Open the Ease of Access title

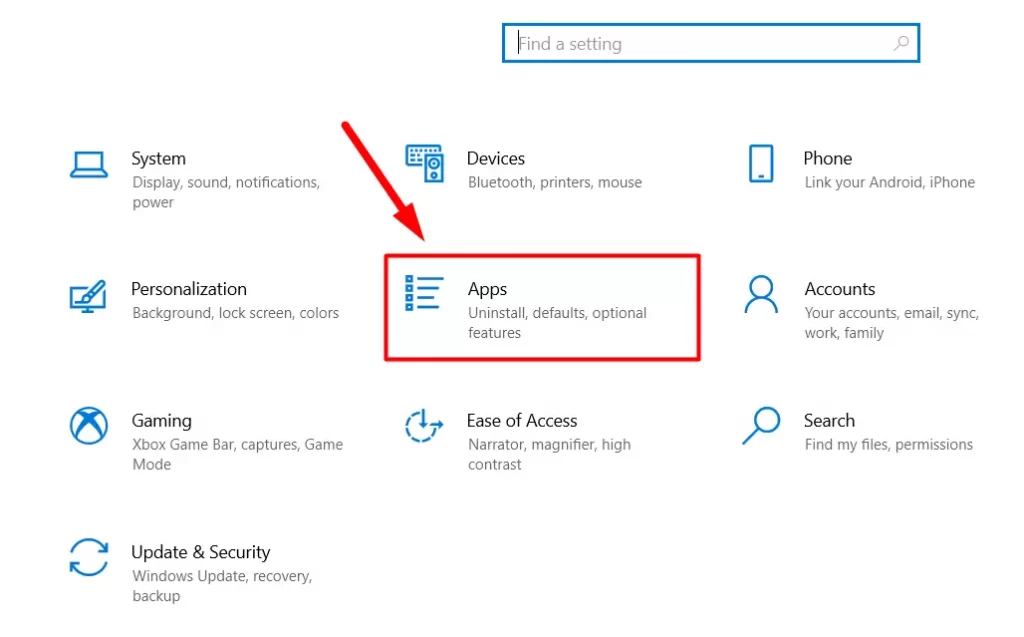522,421
